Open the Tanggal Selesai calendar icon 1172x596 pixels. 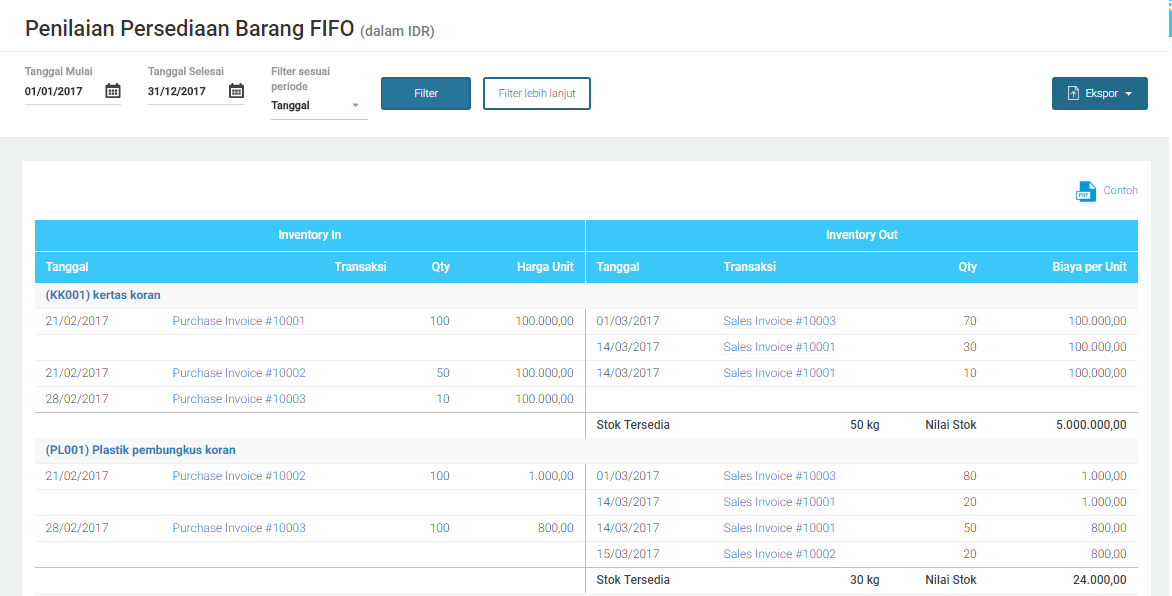pos(236,91)
